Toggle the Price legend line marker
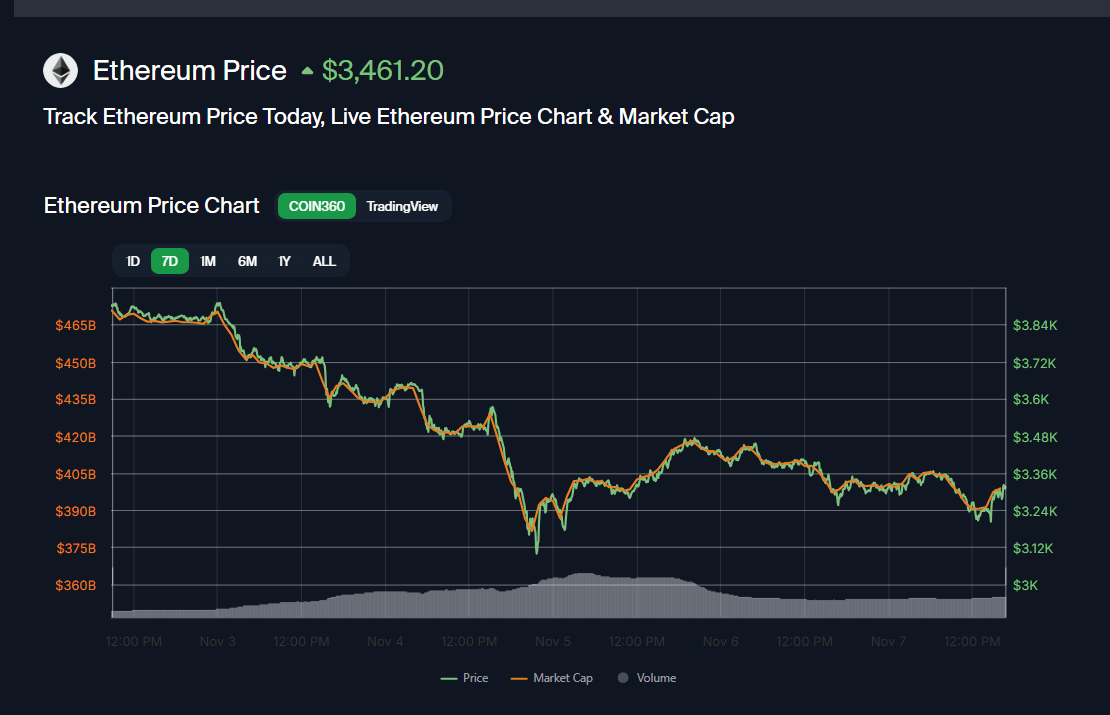The width and height of the screenshot is (1110, 715). pos(449,678)
